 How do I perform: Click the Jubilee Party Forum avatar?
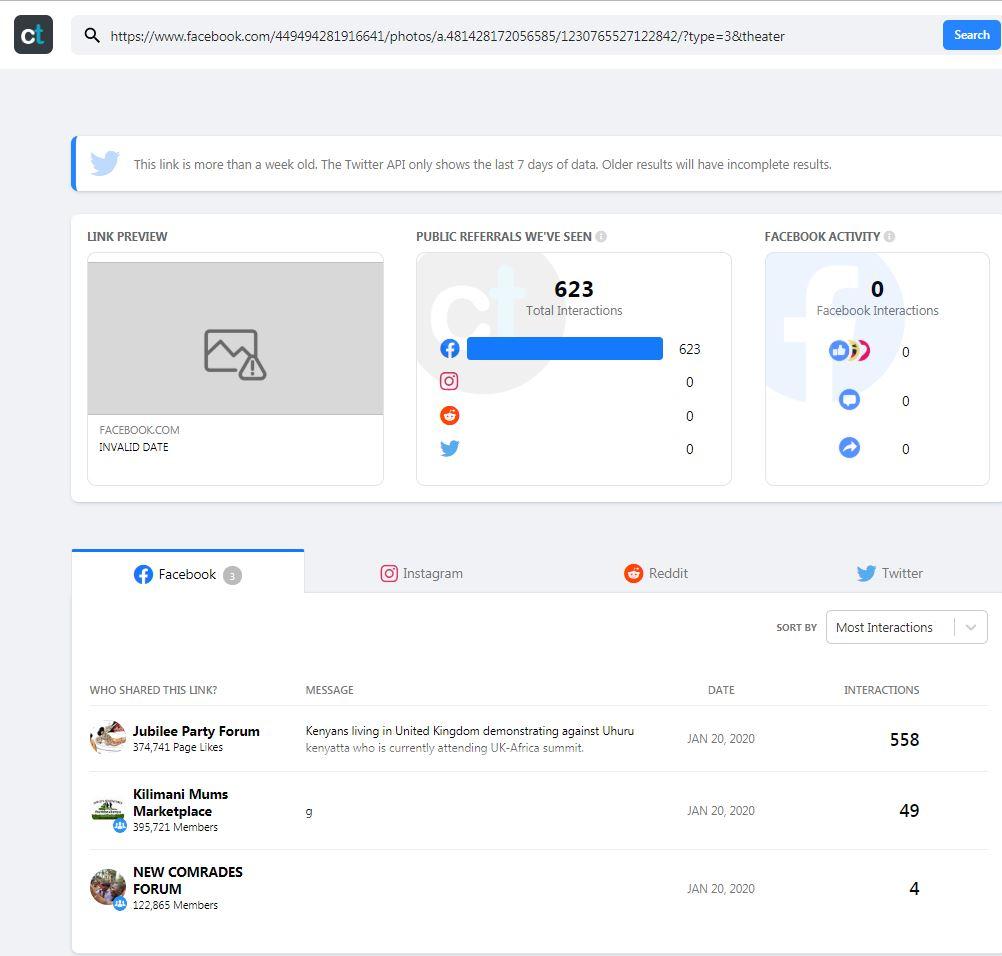click(x=108, y=737)
